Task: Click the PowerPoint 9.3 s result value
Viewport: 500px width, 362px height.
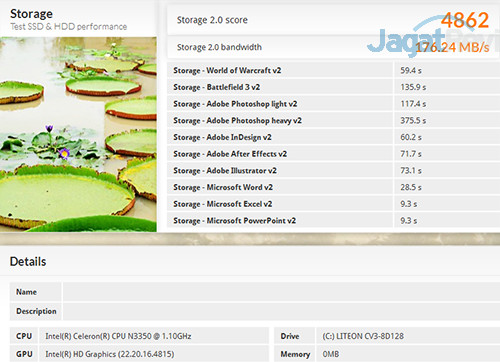Action: [x=408, y=221]
